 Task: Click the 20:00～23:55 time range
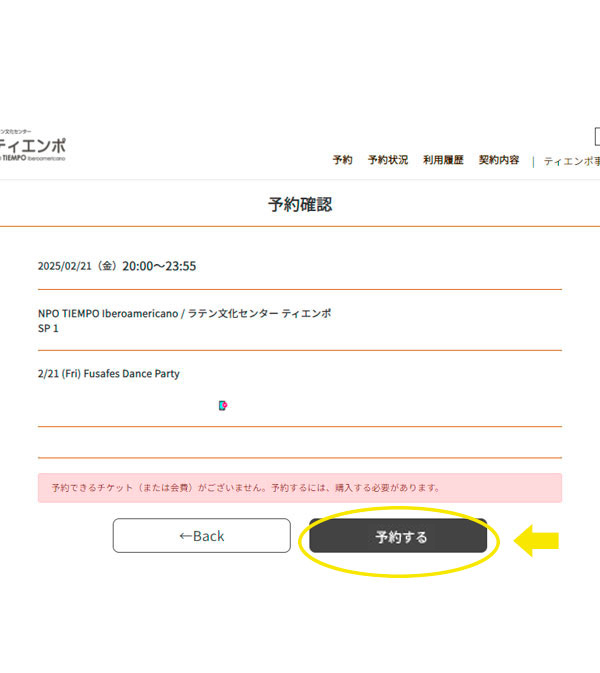(159, 266)
